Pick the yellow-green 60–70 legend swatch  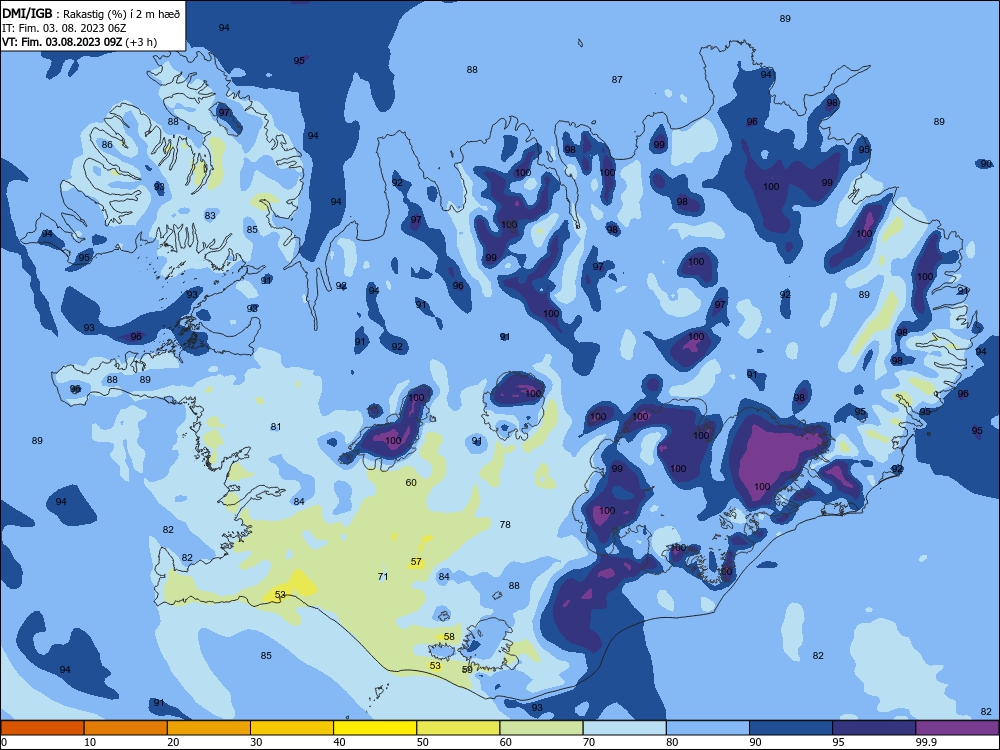click(541, 728)
